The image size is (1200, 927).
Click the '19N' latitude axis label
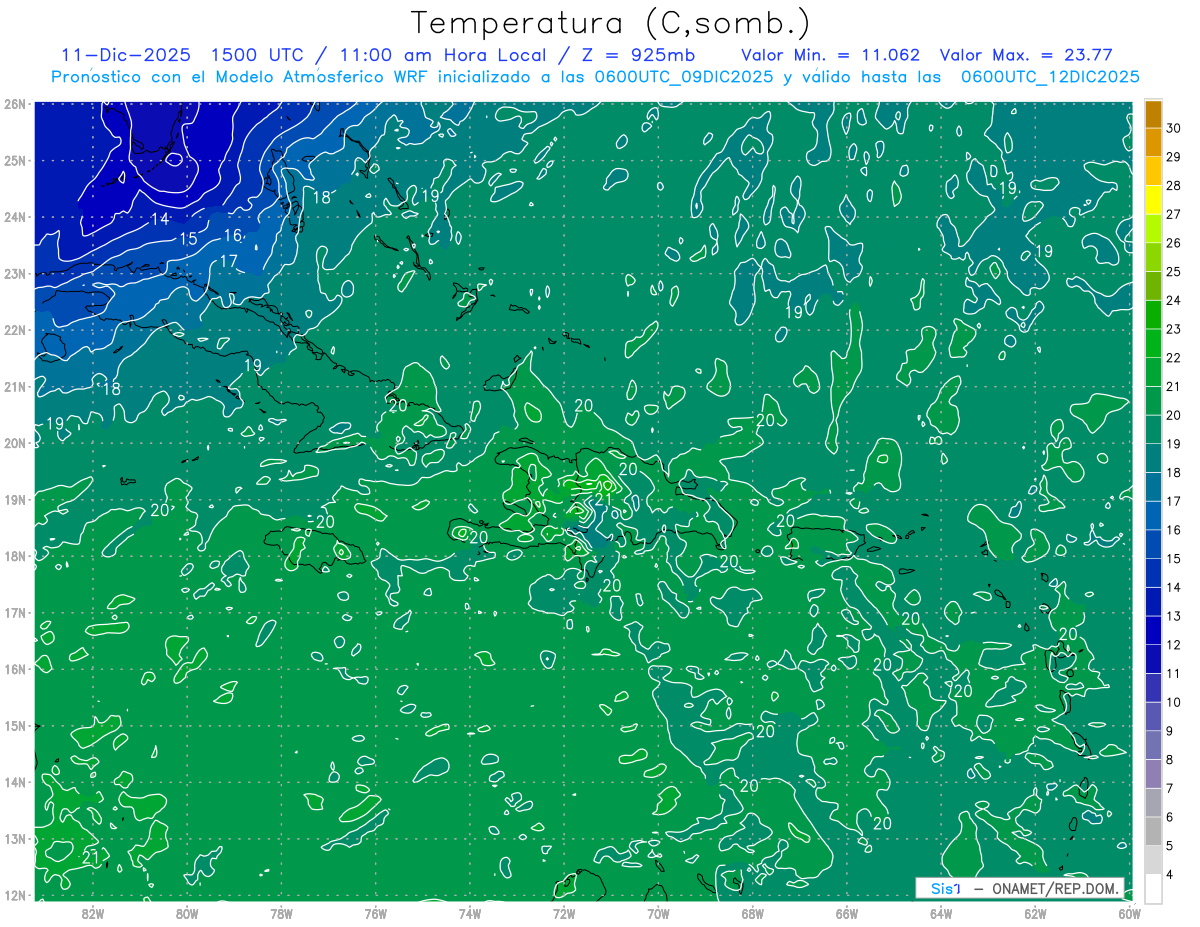coord(14,500)
